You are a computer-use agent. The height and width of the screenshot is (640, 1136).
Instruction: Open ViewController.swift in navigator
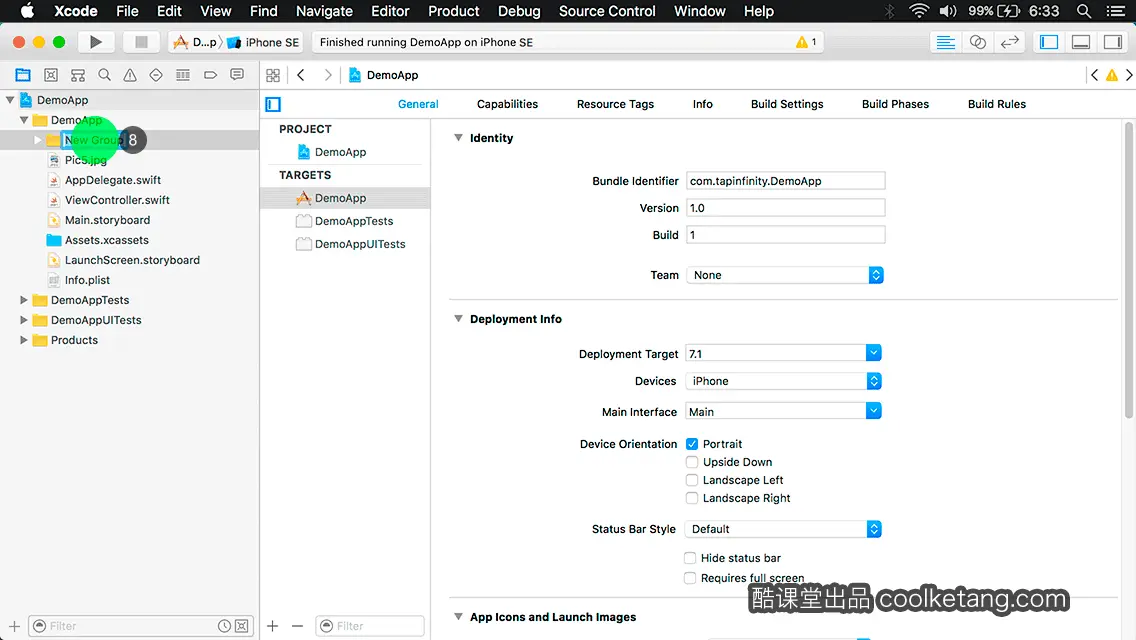[117, 199]
